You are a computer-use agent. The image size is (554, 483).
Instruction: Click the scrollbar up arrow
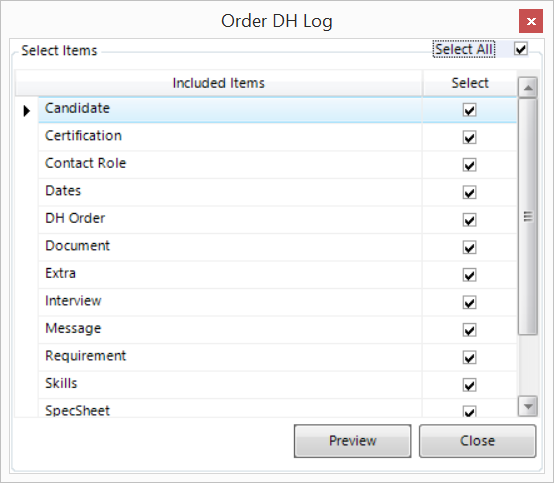click(x=528, y=87)
